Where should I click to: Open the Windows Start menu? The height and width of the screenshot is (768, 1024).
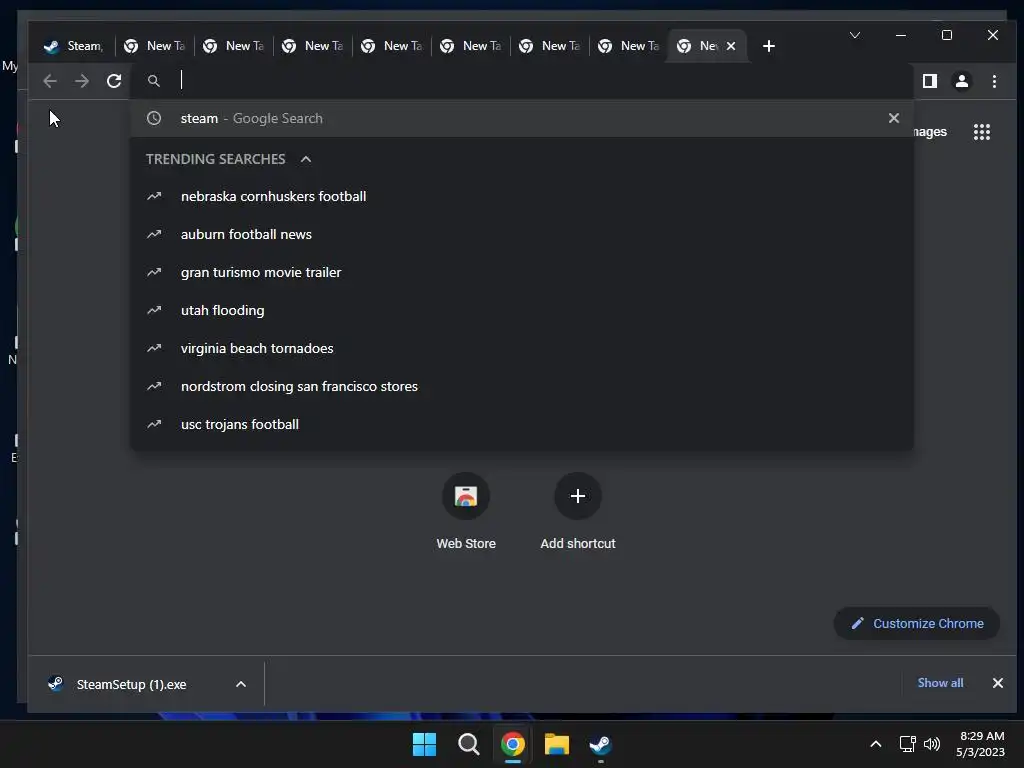point(424,744)
